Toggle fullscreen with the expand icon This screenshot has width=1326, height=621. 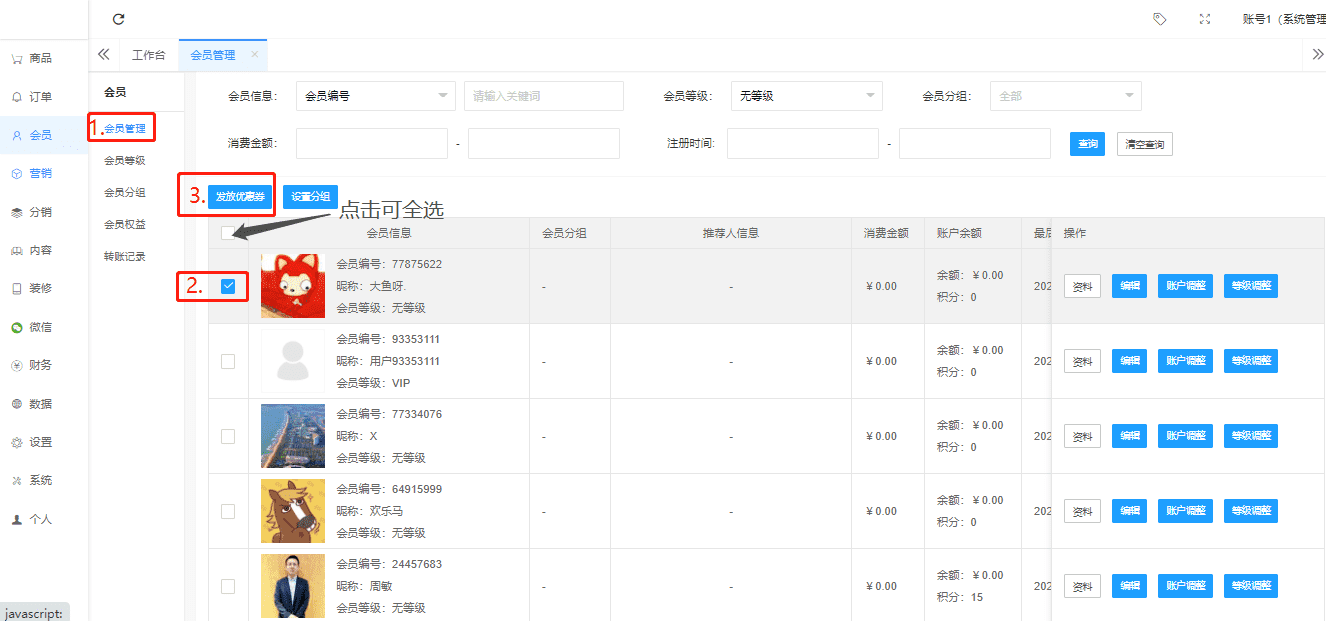pos(1205,19)
